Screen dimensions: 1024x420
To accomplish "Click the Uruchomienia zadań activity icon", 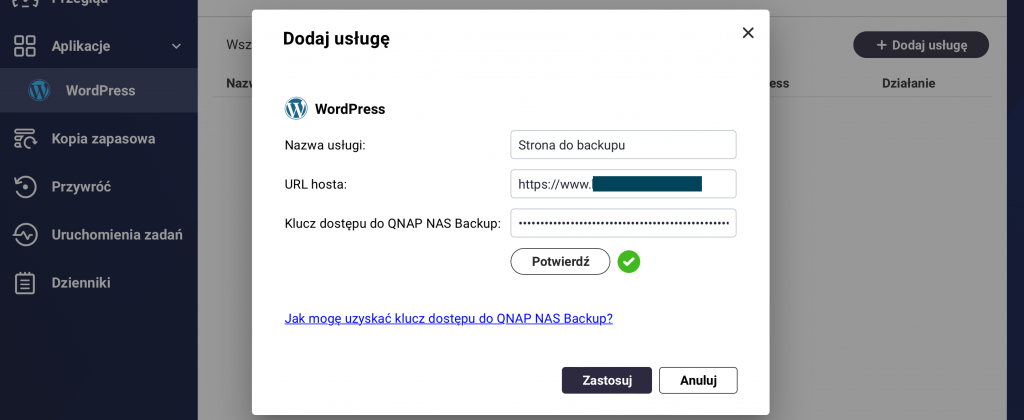I will point(25,235).
